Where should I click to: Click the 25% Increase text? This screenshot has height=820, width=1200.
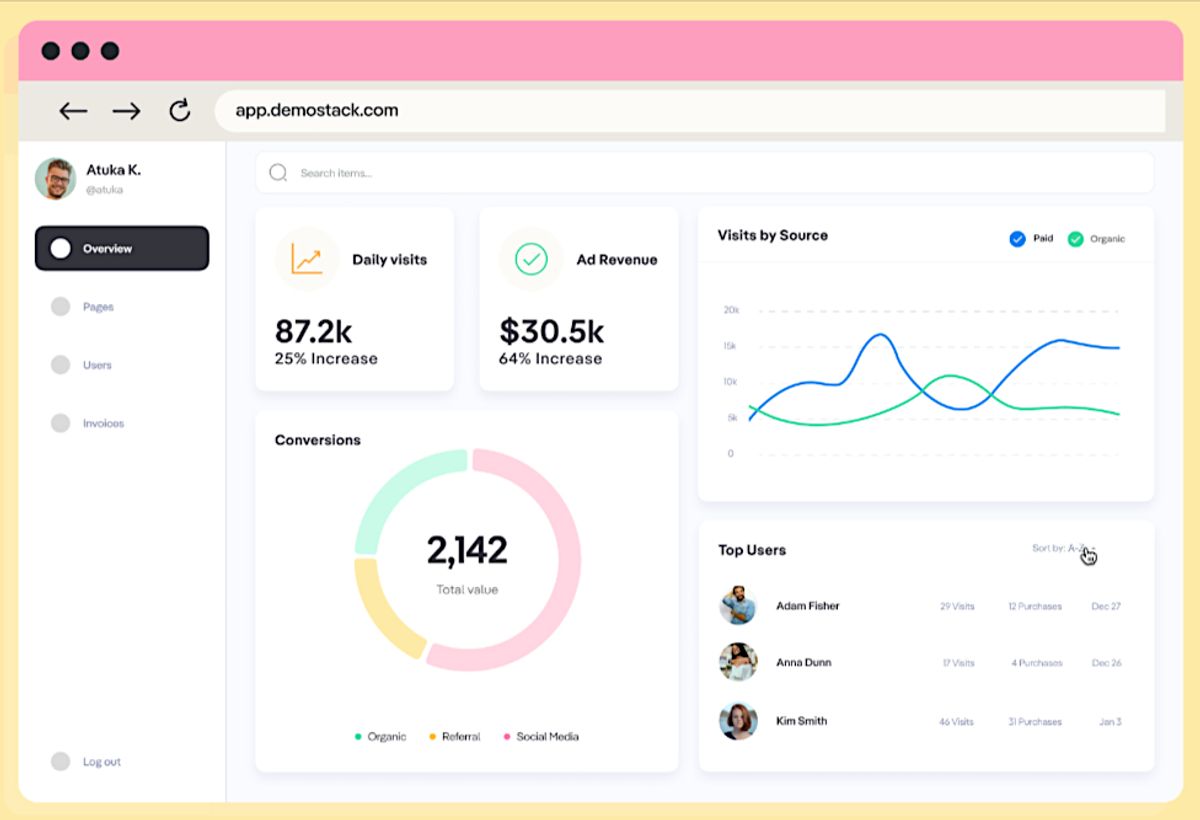tap(326, 359)
